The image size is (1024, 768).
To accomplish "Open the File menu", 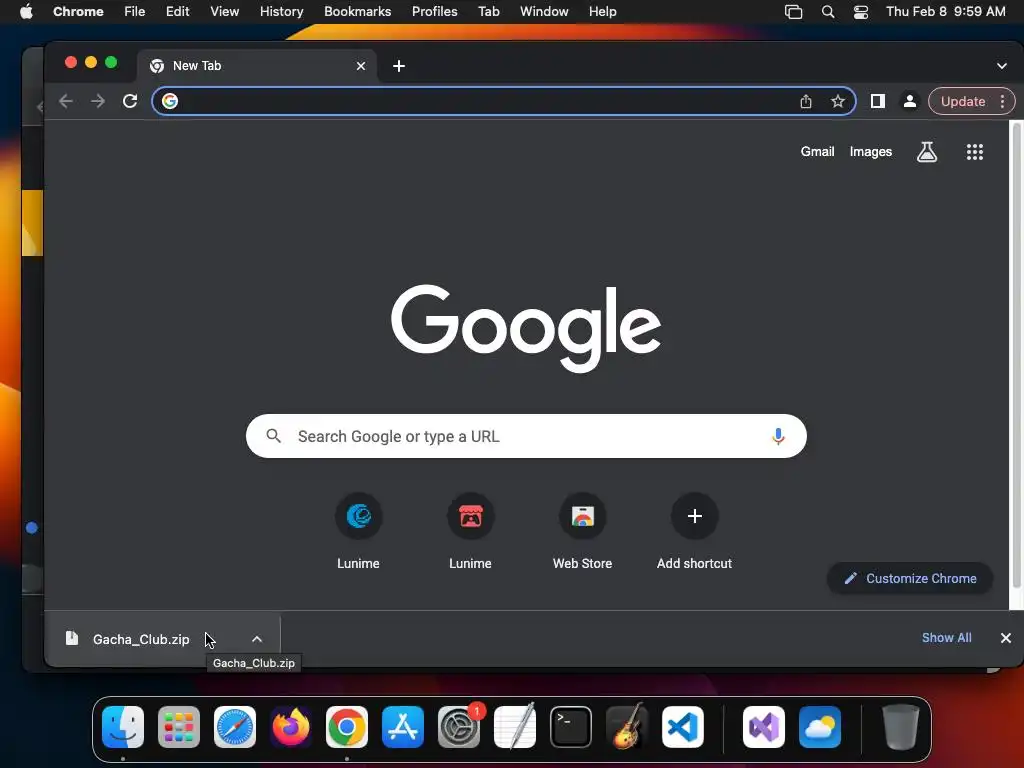I will click(x=135, y=12).
